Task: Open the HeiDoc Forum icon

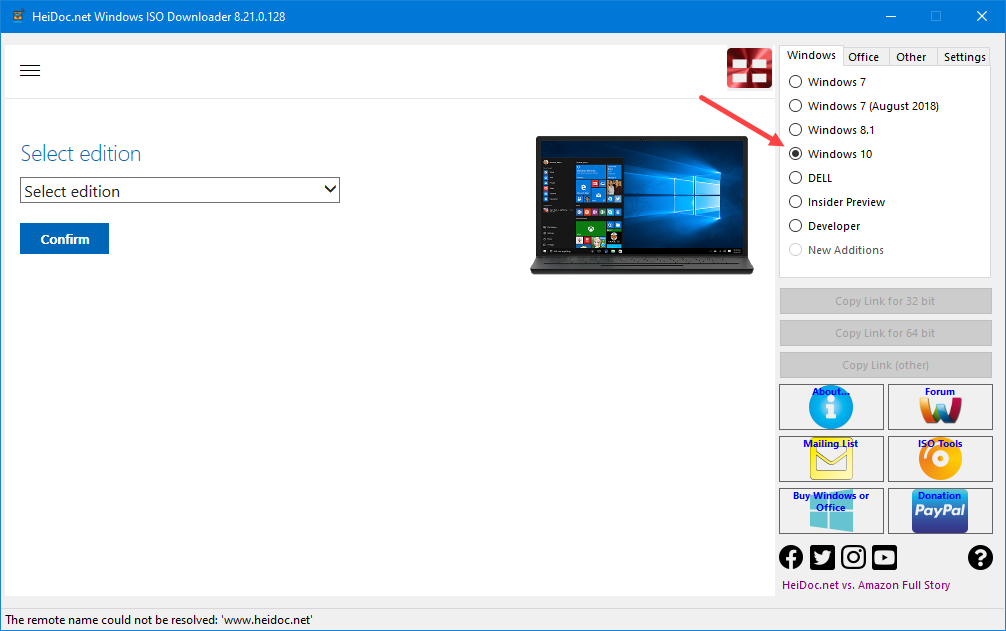Action: [939, 407]
